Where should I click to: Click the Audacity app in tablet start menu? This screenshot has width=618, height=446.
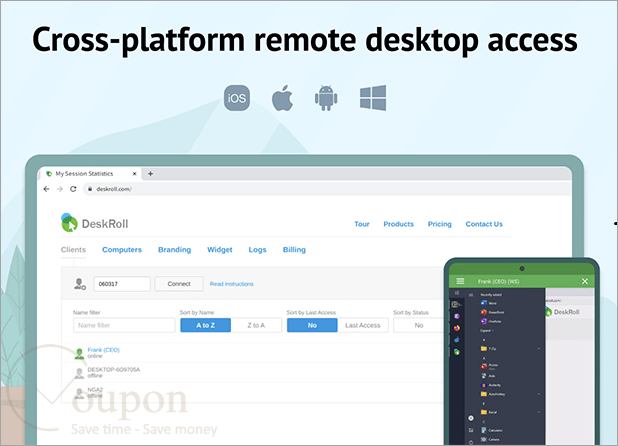[x=491, y=385]
